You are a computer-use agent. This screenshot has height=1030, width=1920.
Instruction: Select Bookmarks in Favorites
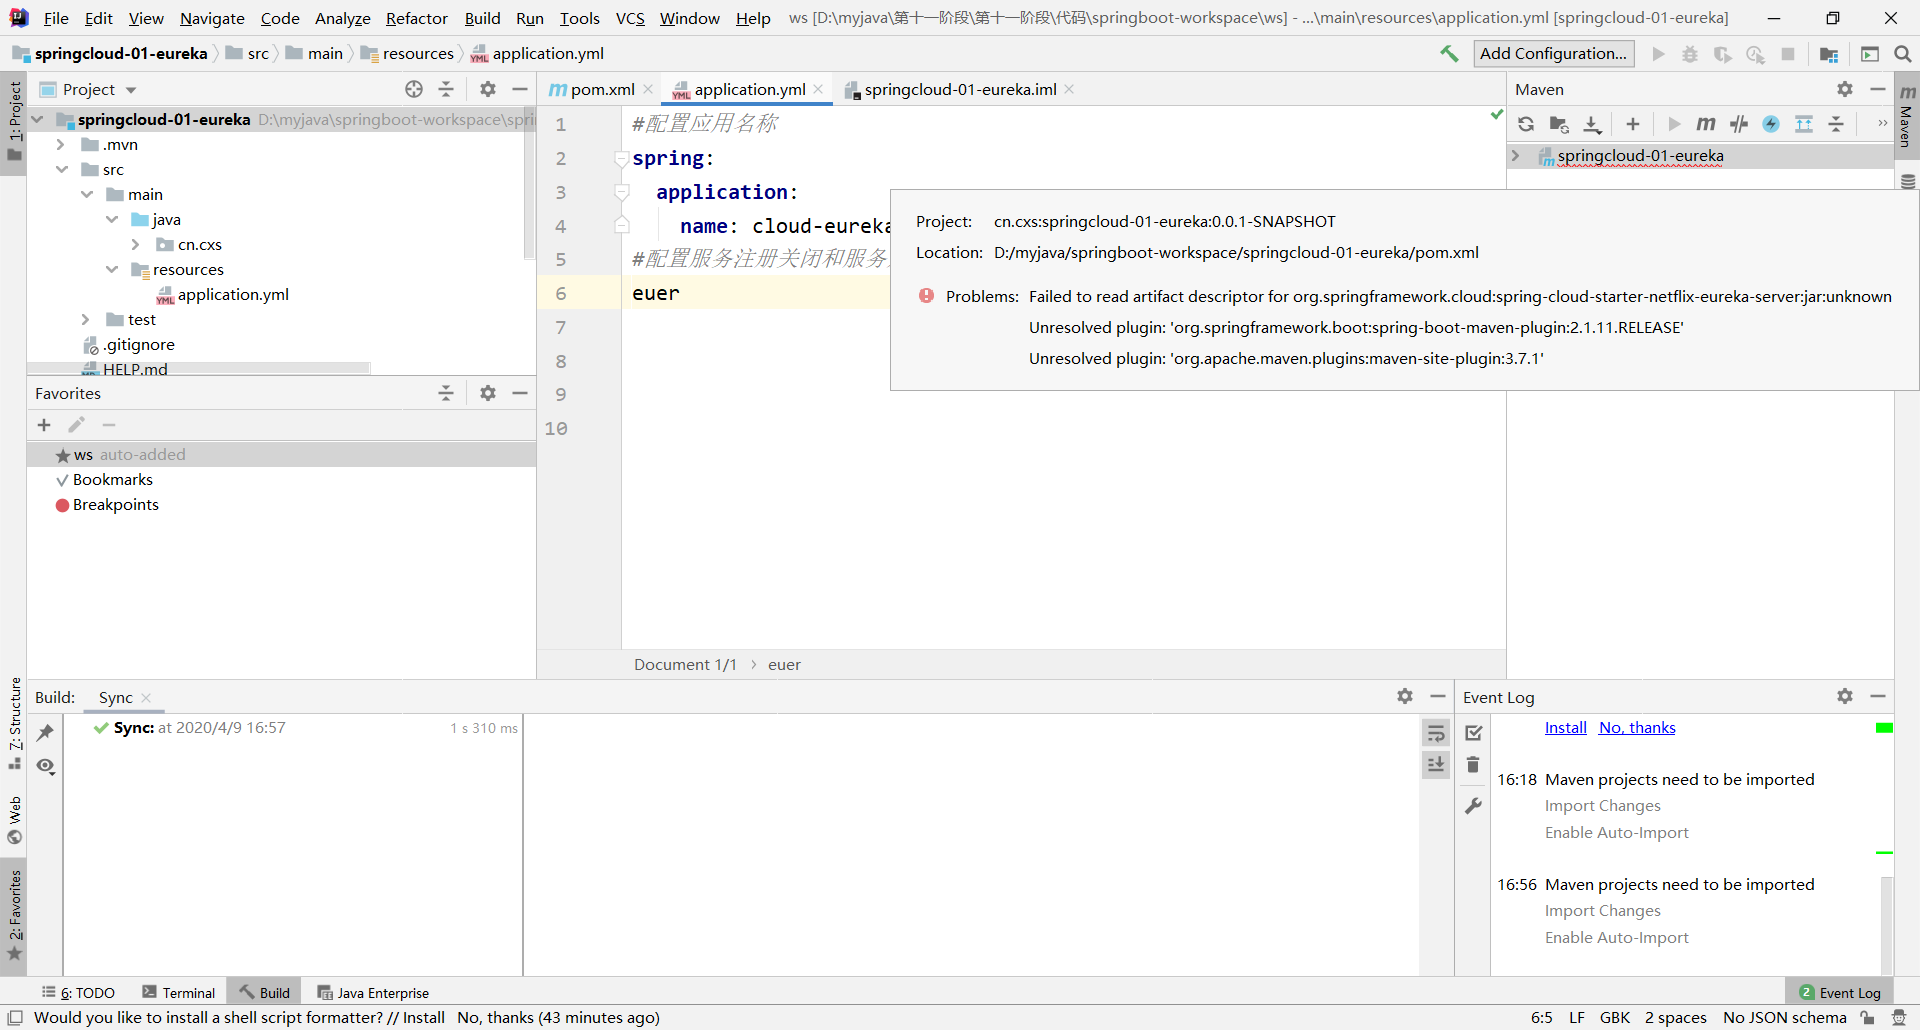tap(112, 480)
